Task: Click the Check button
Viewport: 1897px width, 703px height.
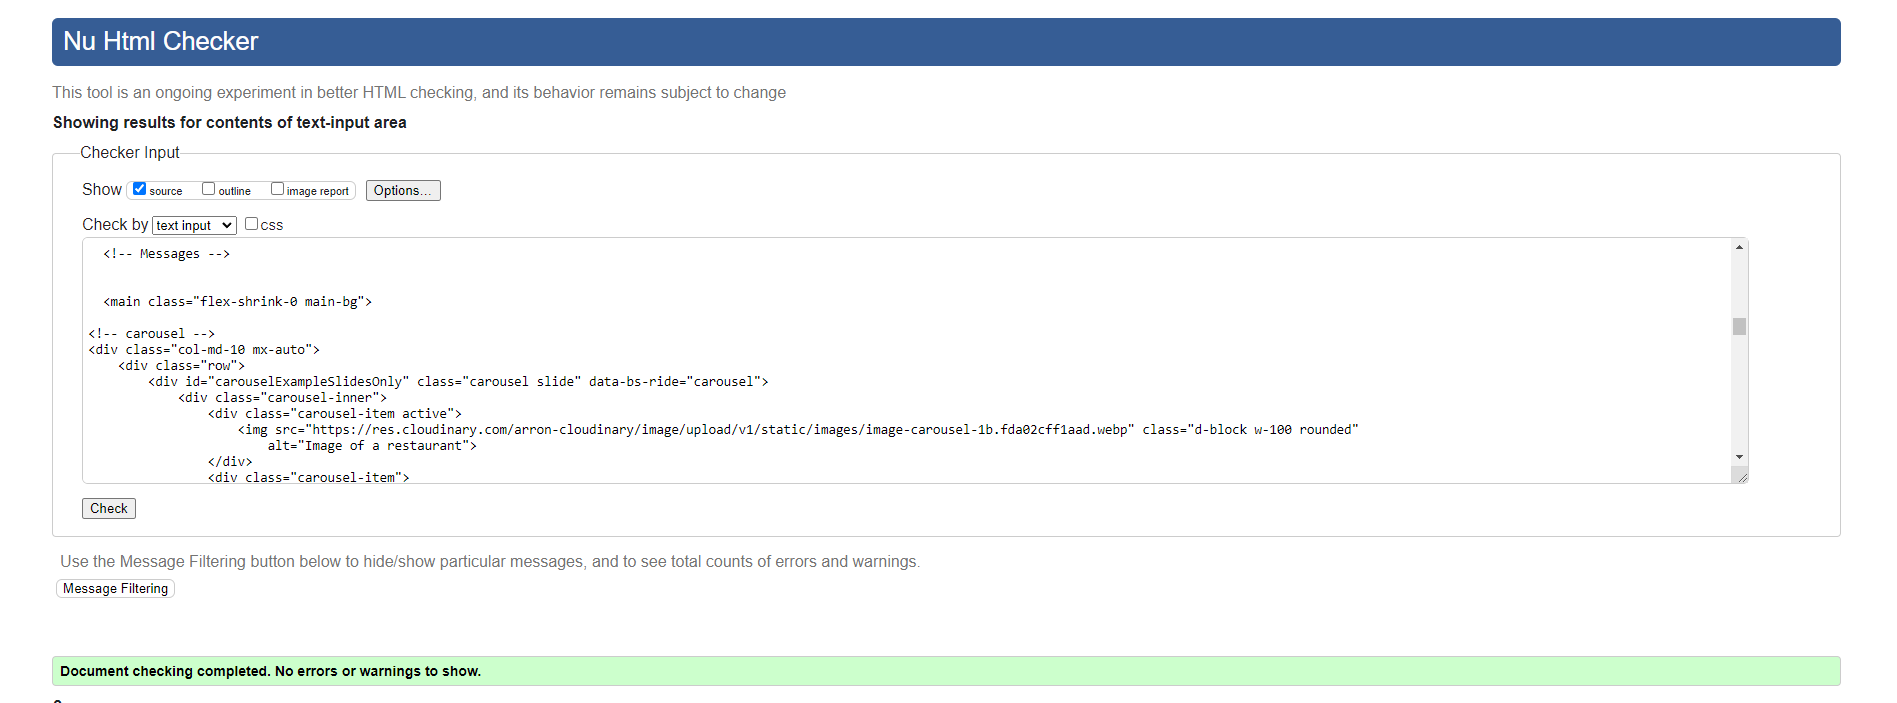Action: [x=109, y=509]
